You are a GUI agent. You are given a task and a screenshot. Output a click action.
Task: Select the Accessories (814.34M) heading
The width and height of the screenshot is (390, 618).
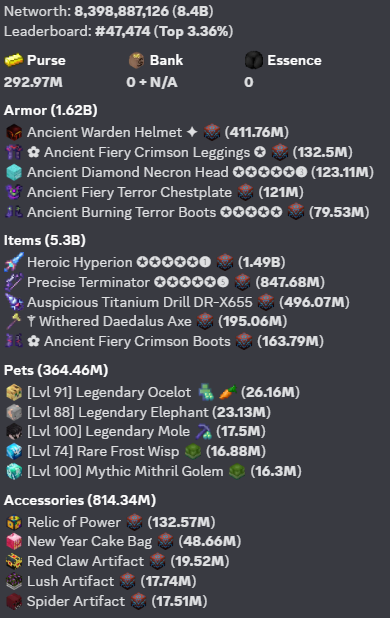(x=80, y=500)
